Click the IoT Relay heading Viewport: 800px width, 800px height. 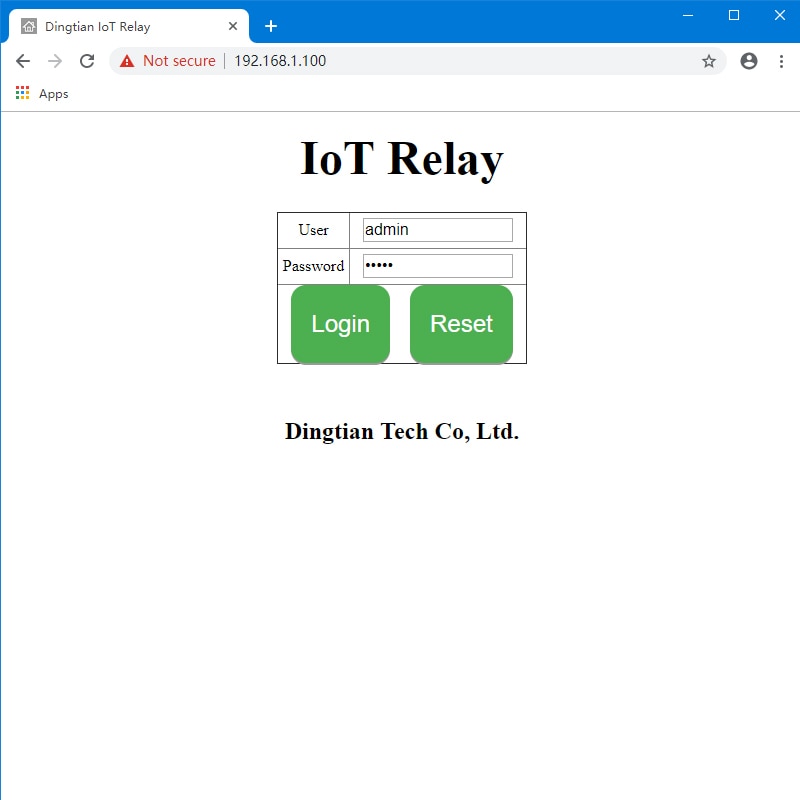402,159
